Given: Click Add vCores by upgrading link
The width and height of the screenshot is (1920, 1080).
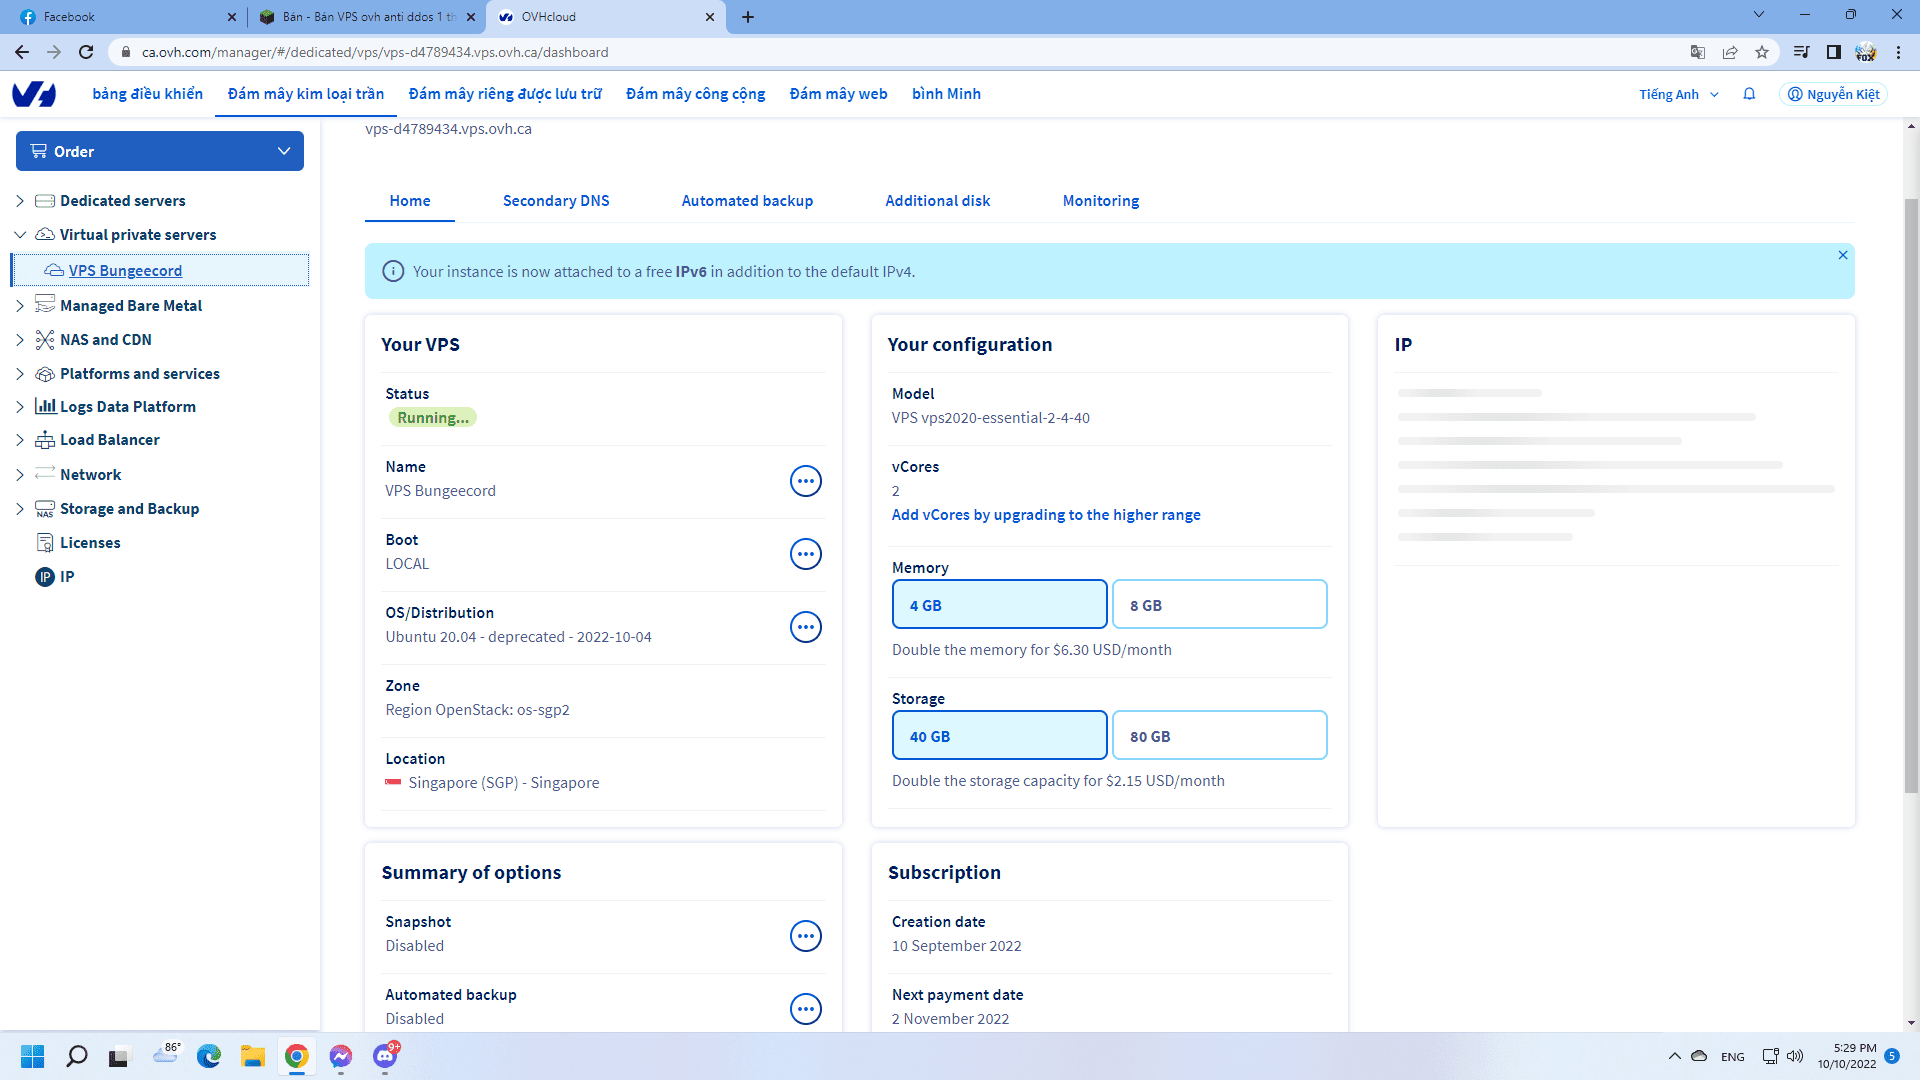Looking at the screenshot, I should [x=1046, y=515].
